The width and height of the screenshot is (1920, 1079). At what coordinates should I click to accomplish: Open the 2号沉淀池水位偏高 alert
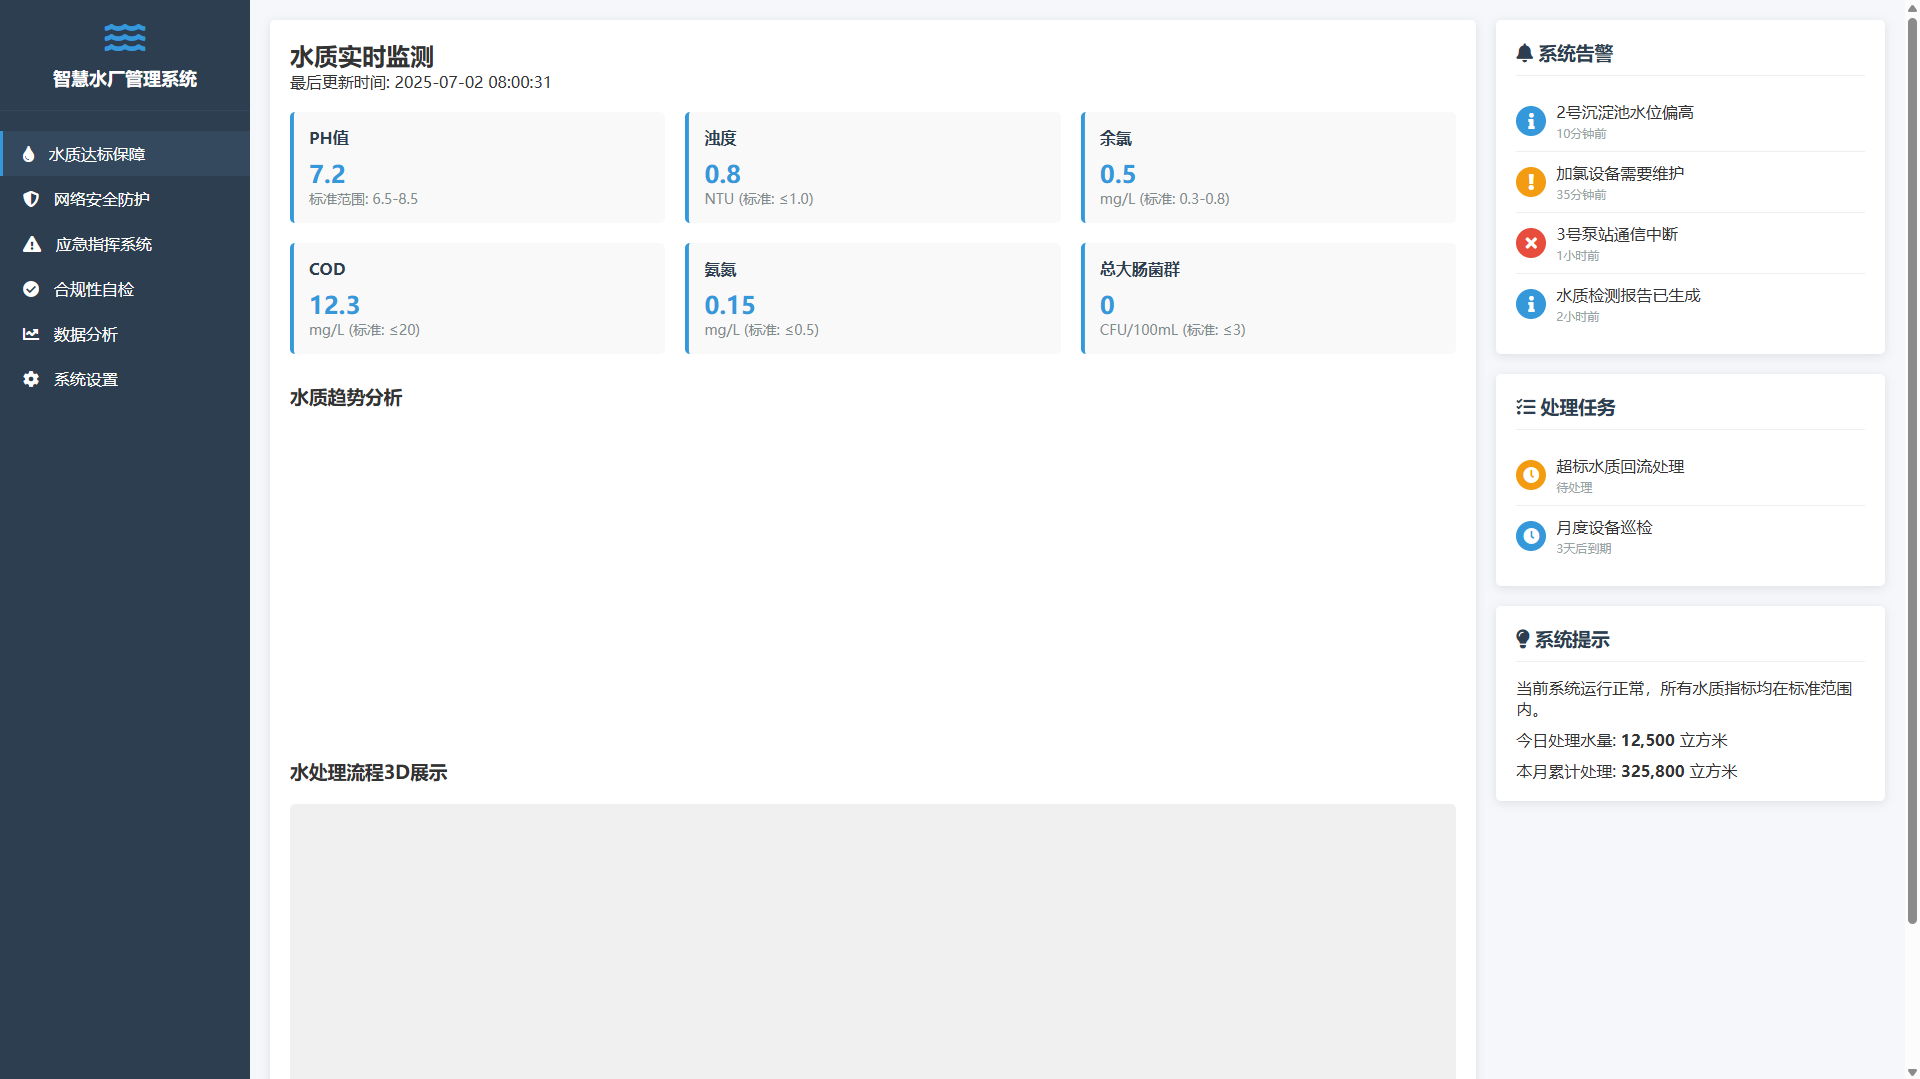point(1624,113)
